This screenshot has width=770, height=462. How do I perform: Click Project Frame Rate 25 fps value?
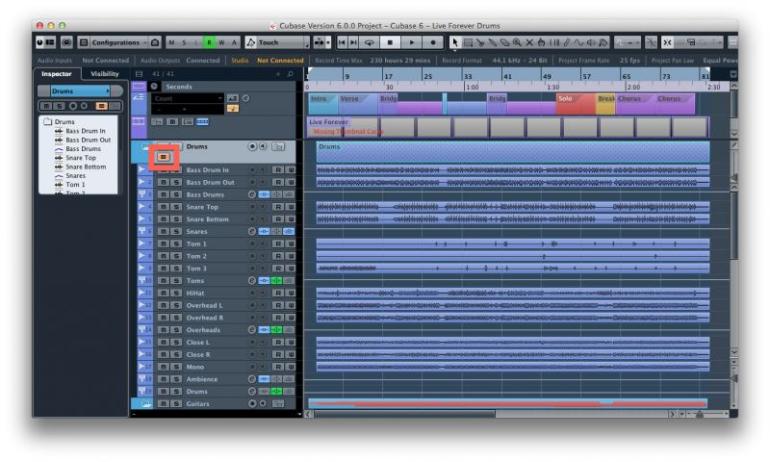tap(630, 60)
